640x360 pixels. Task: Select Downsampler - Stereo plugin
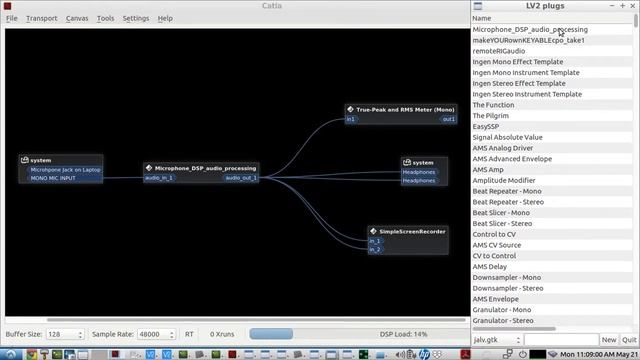point(552,288)
